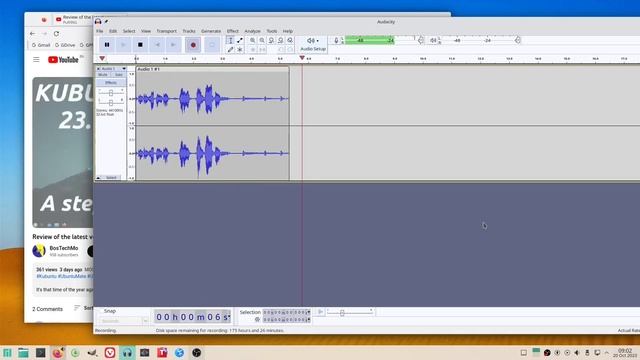Screen dimensions: 640x360
Task: Click the speaker playback meter icon
Action: click(x=433, y=40)
